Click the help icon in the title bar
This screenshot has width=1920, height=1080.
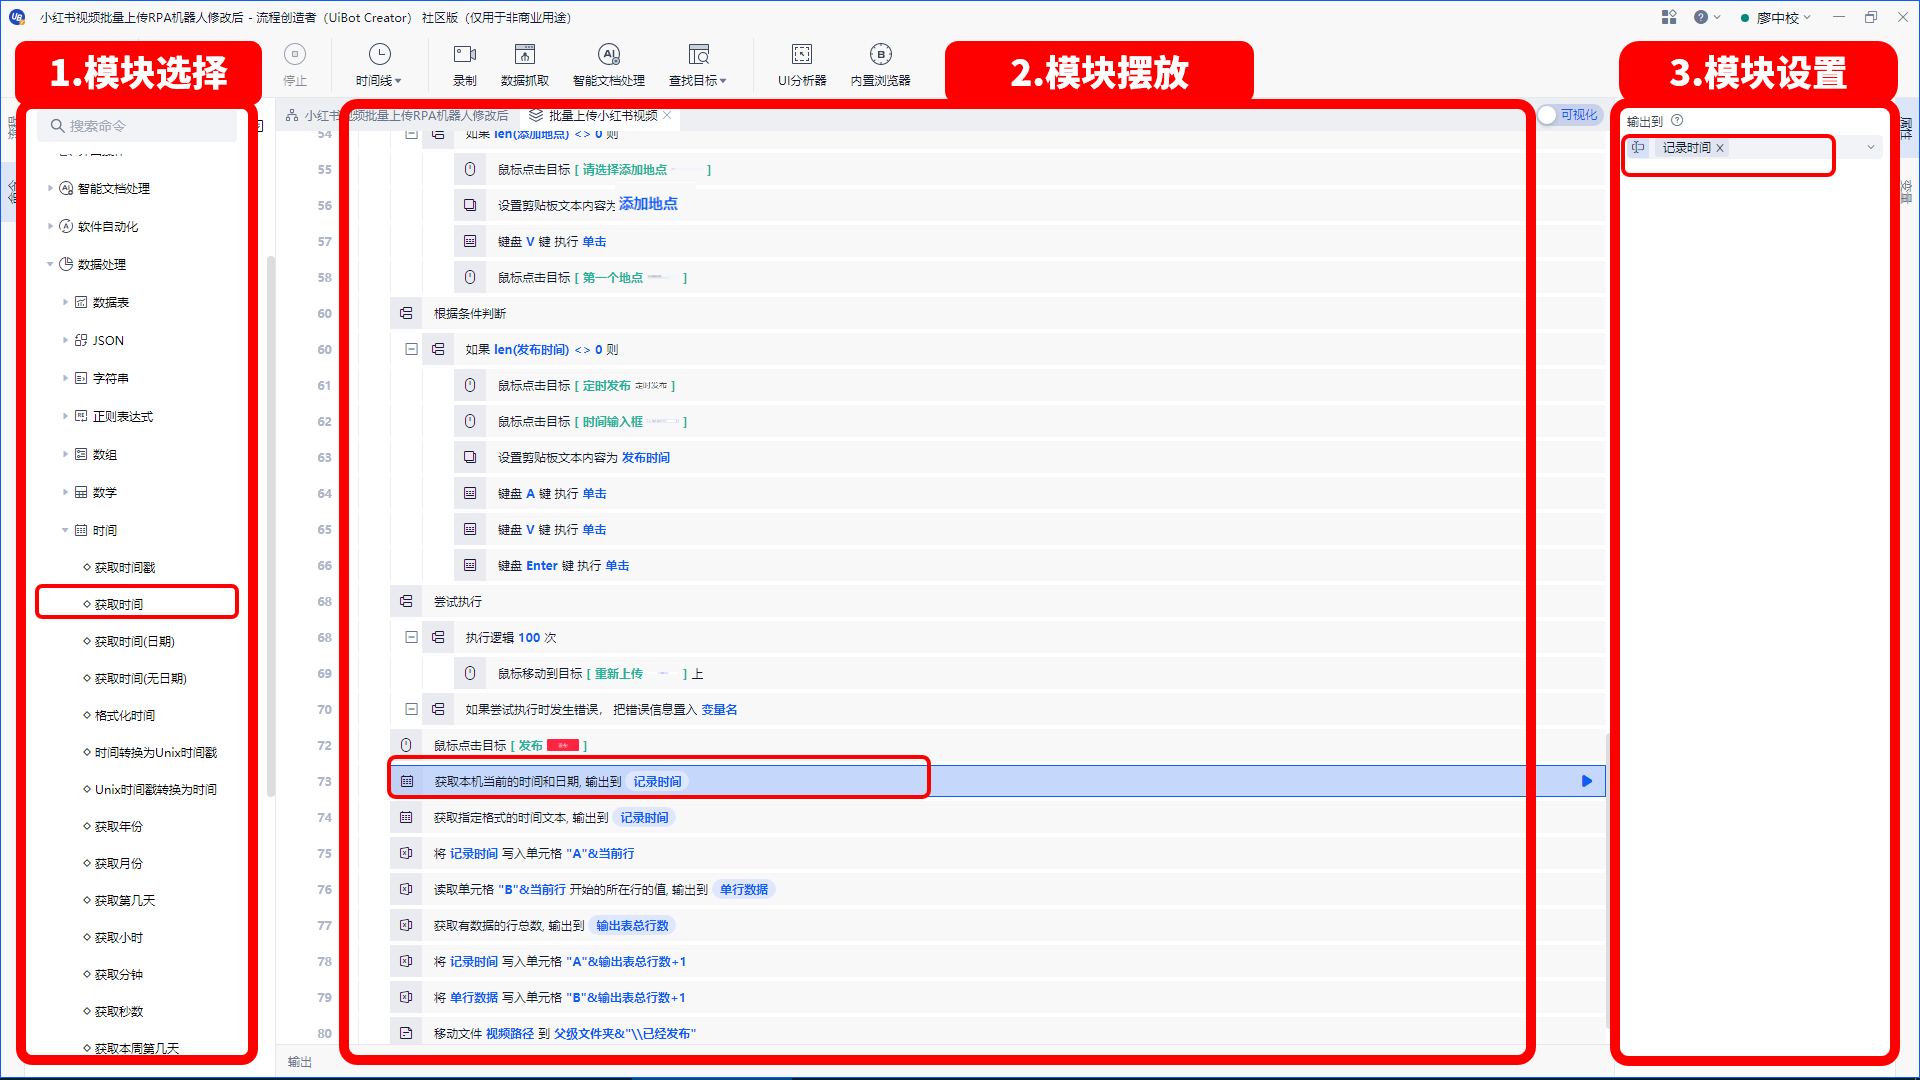(x=1701, y=17)
